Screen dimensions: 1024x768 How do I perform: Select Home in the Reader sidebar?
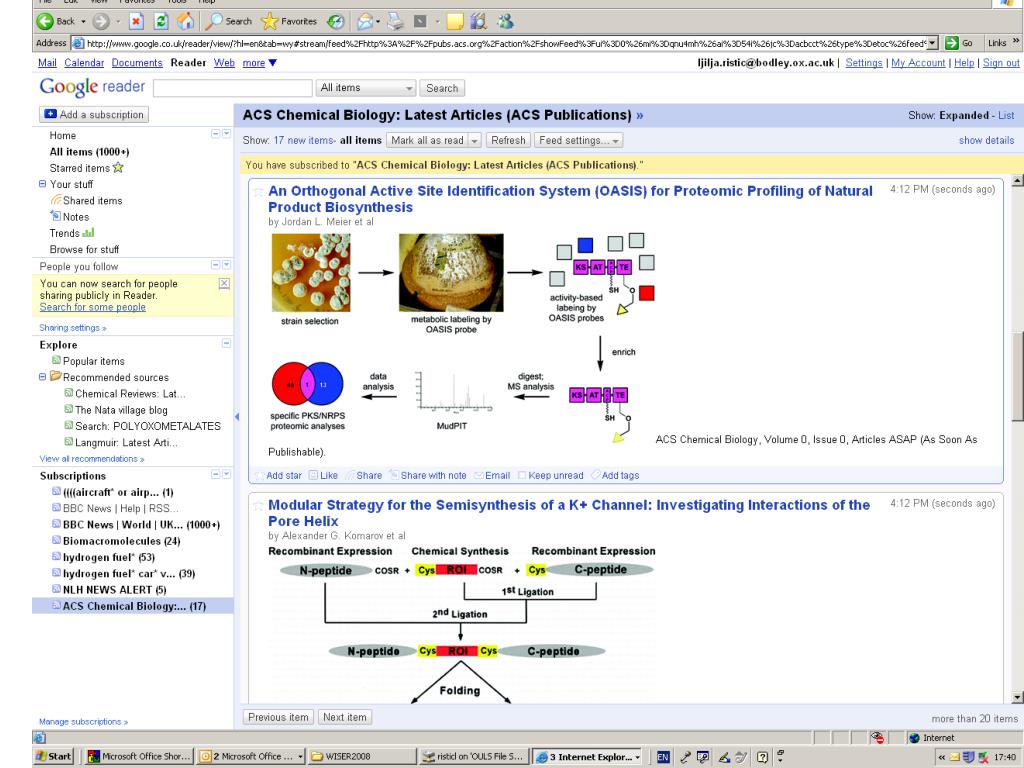(x=63, y=135)
